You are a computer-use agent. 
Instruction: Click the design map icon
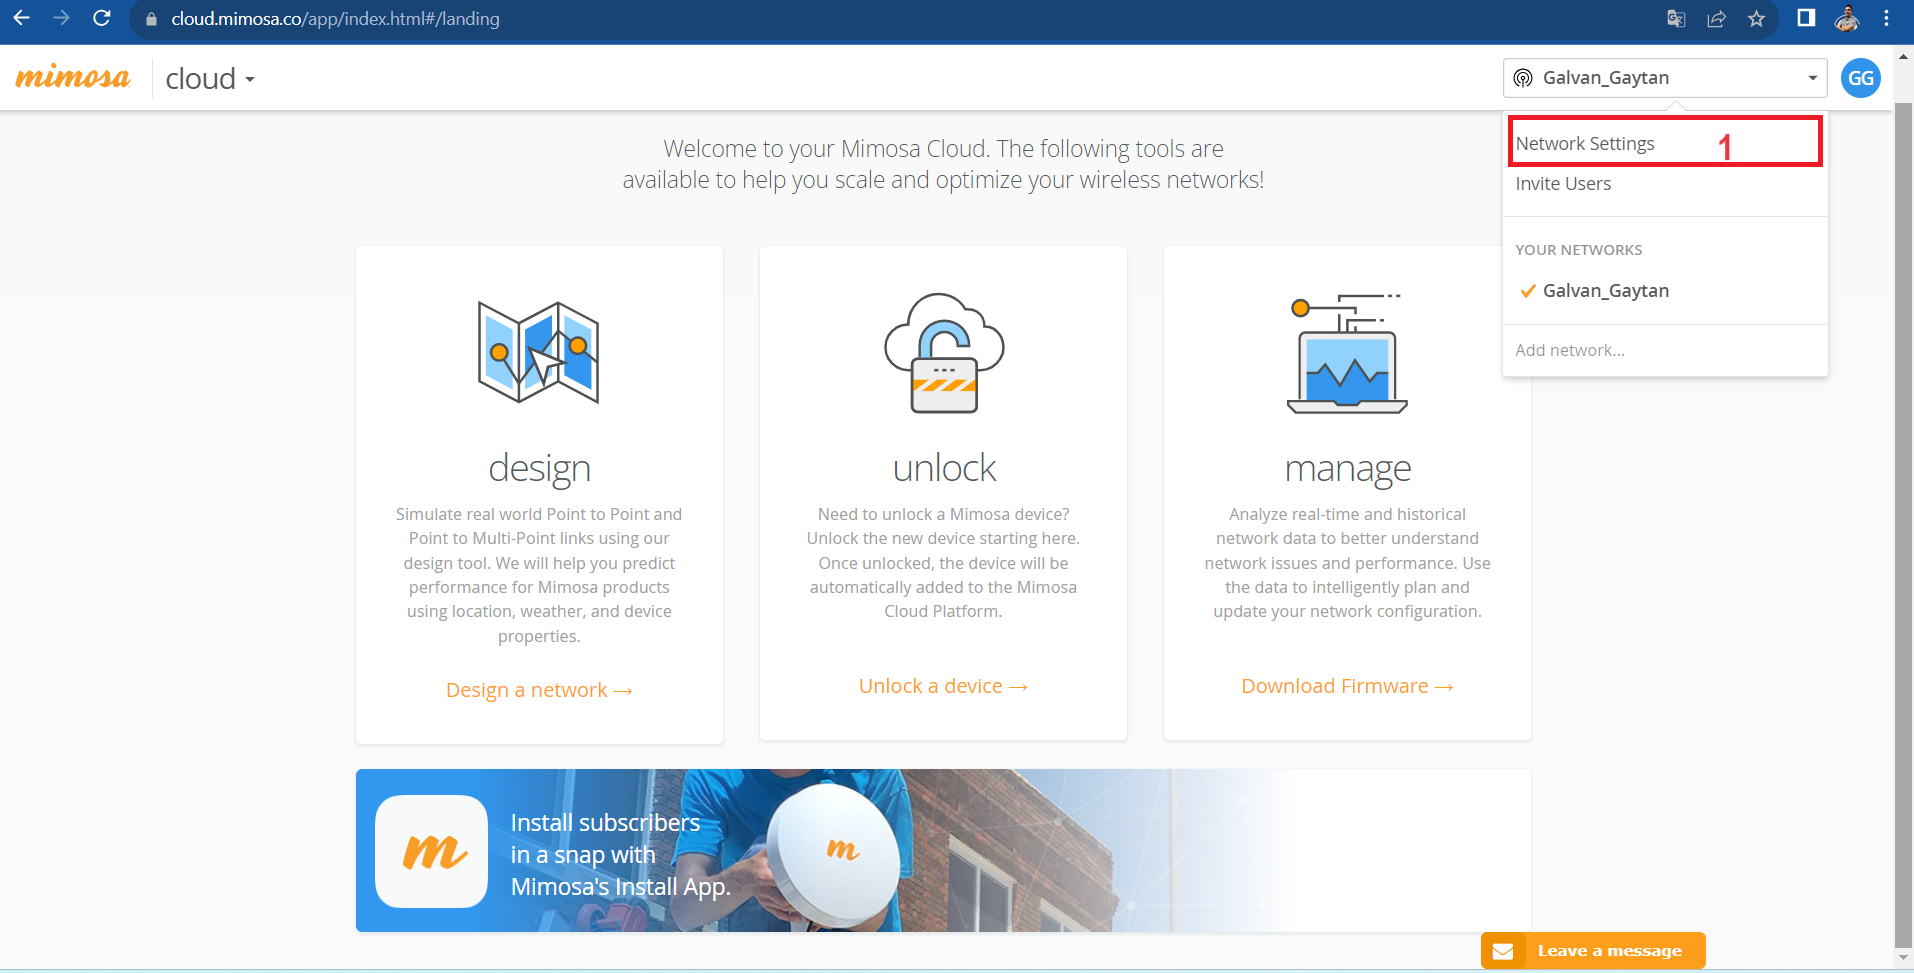point(538,352)
